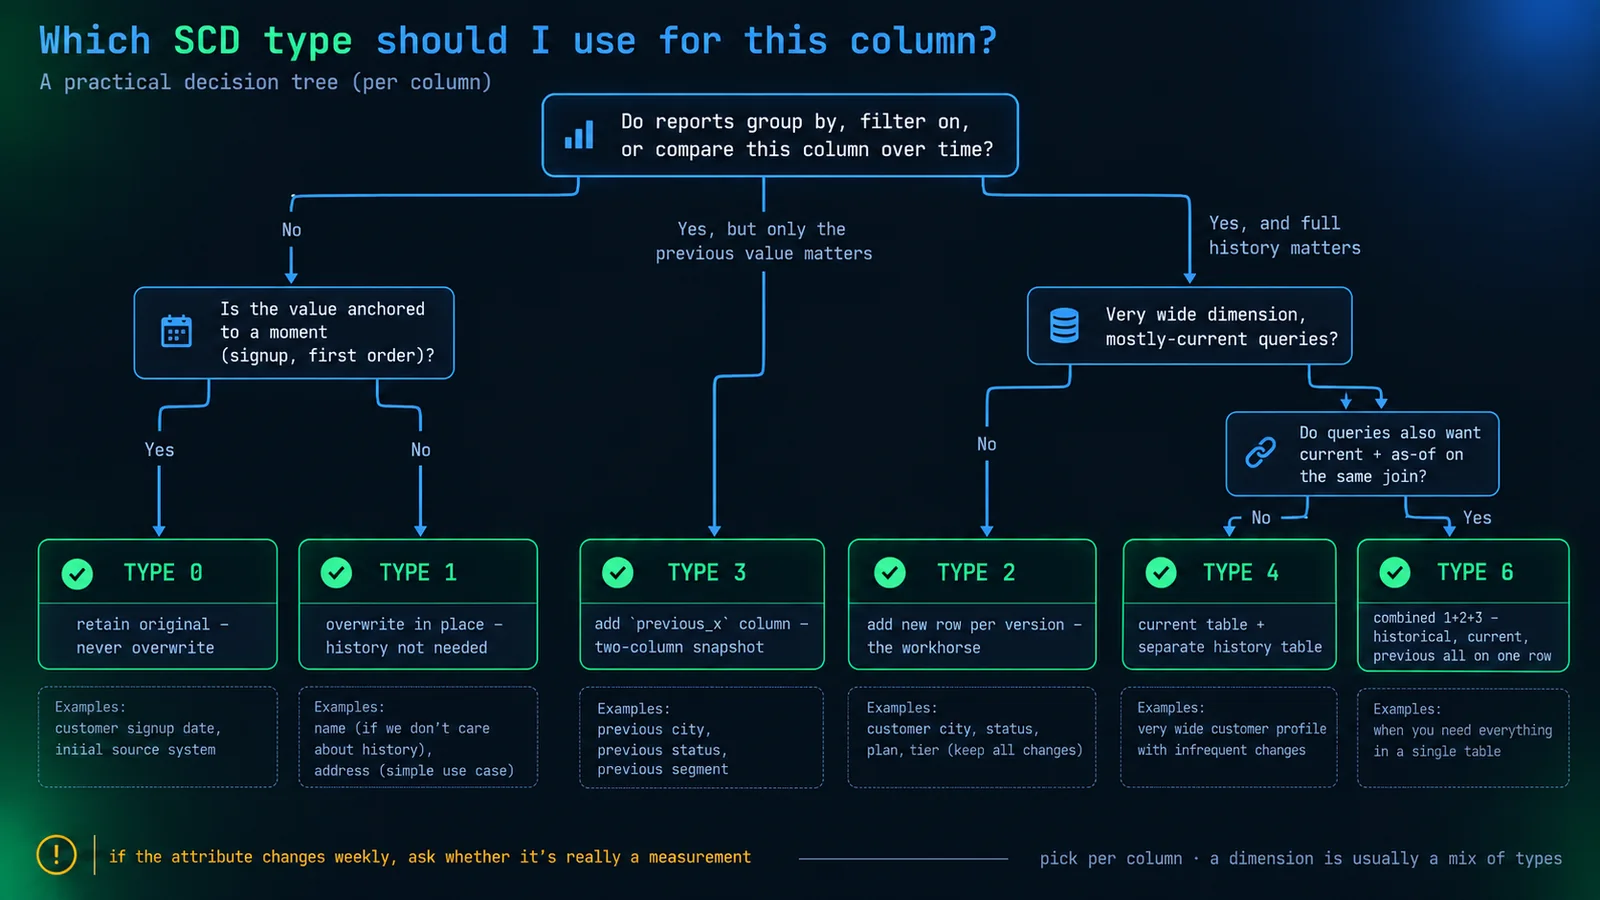The image size is (1600, 900).
Task: Click the green checkmark next to TYPE 3
Action: (618, 572)
